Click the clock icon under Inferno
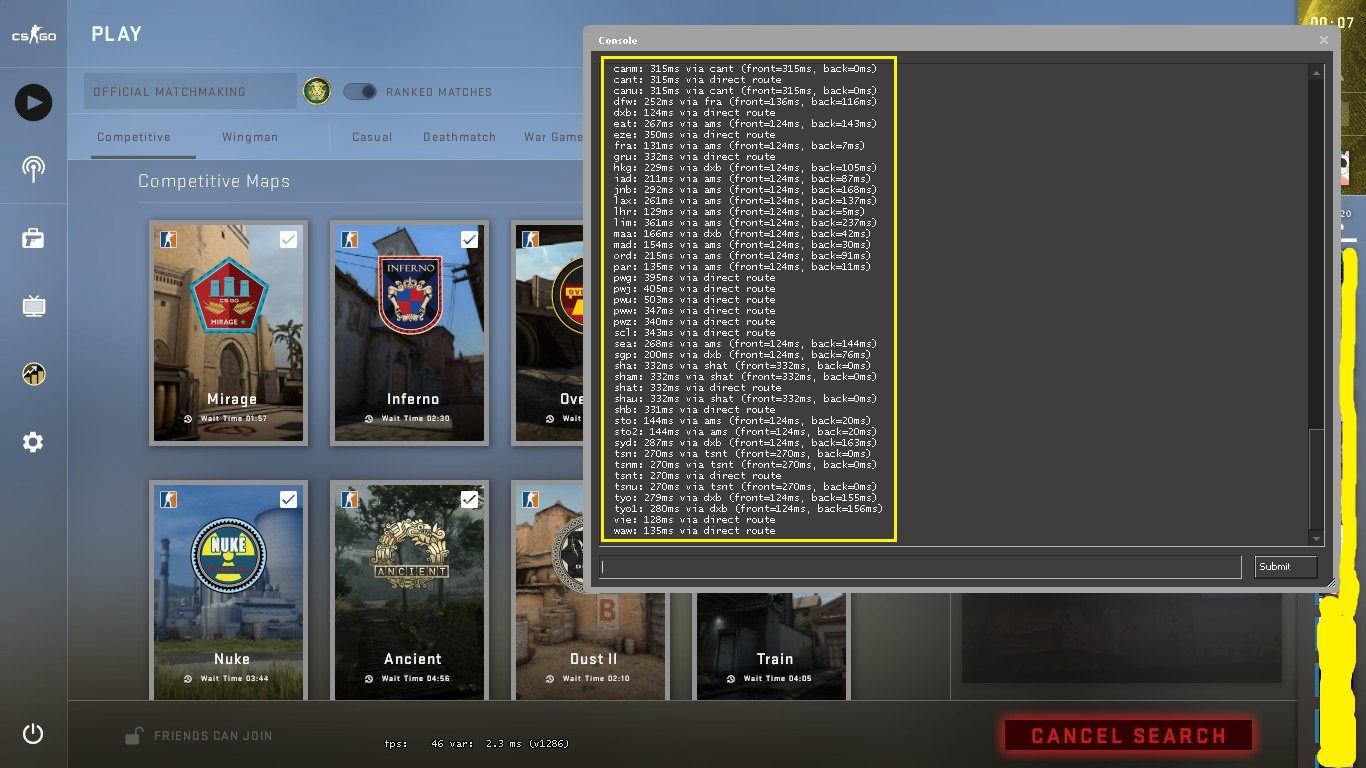 click(x=369, y=419)
